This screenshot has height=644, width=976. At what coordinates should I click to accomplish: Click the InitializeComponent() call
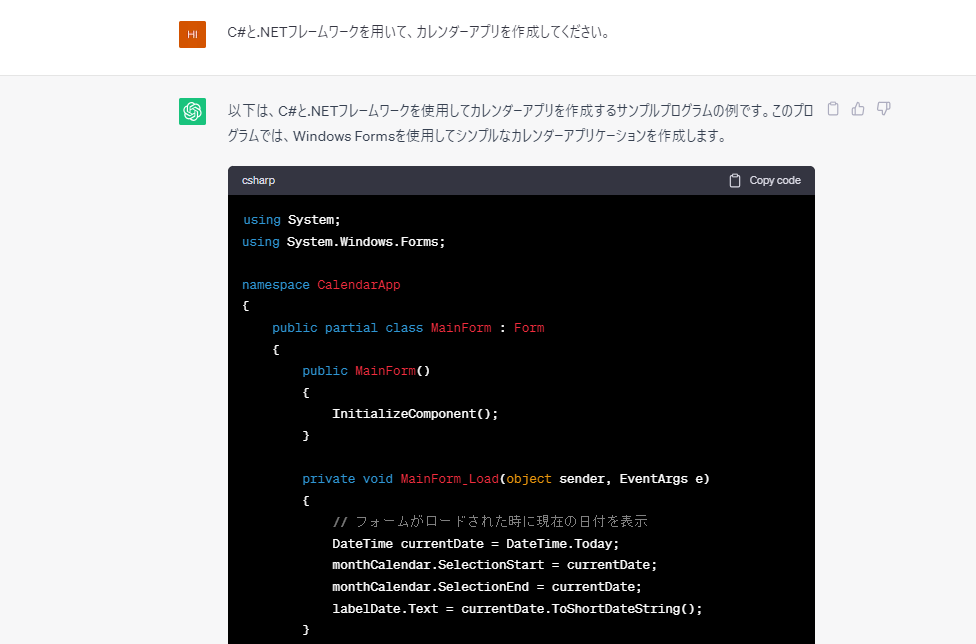pos(415,414)
